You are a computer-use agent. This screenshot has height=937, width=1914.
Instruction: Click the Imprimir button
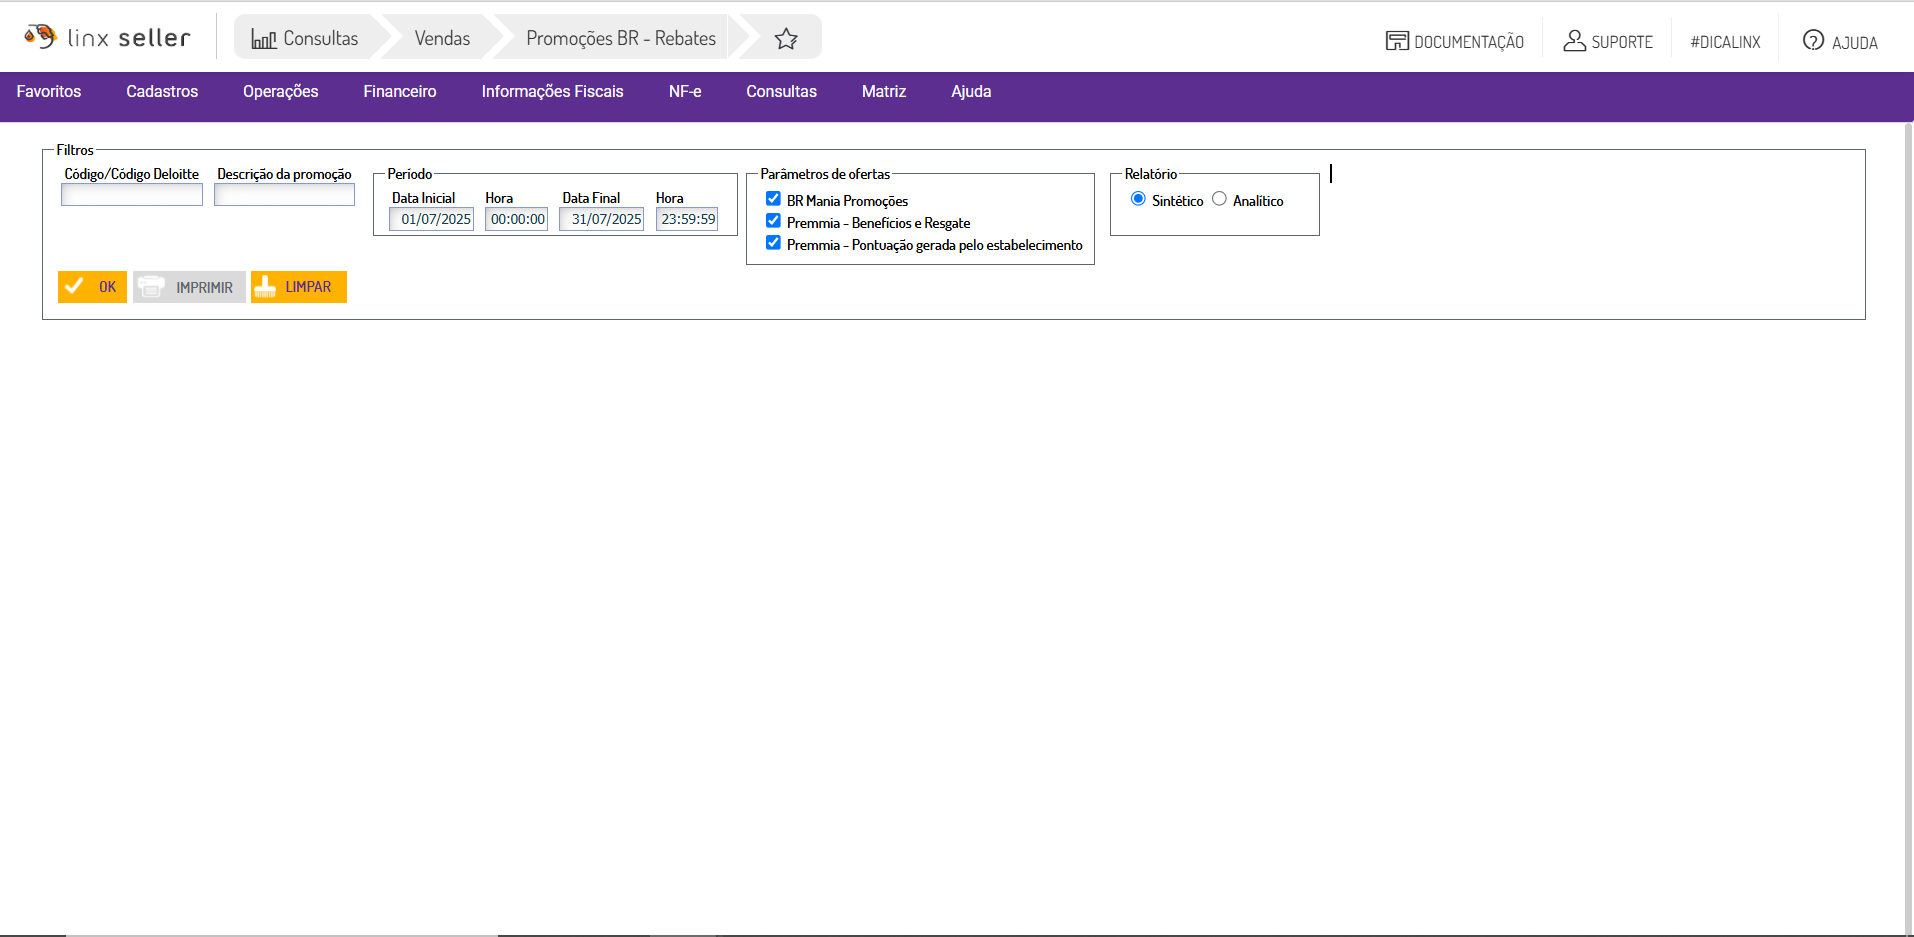coord(189,287)
